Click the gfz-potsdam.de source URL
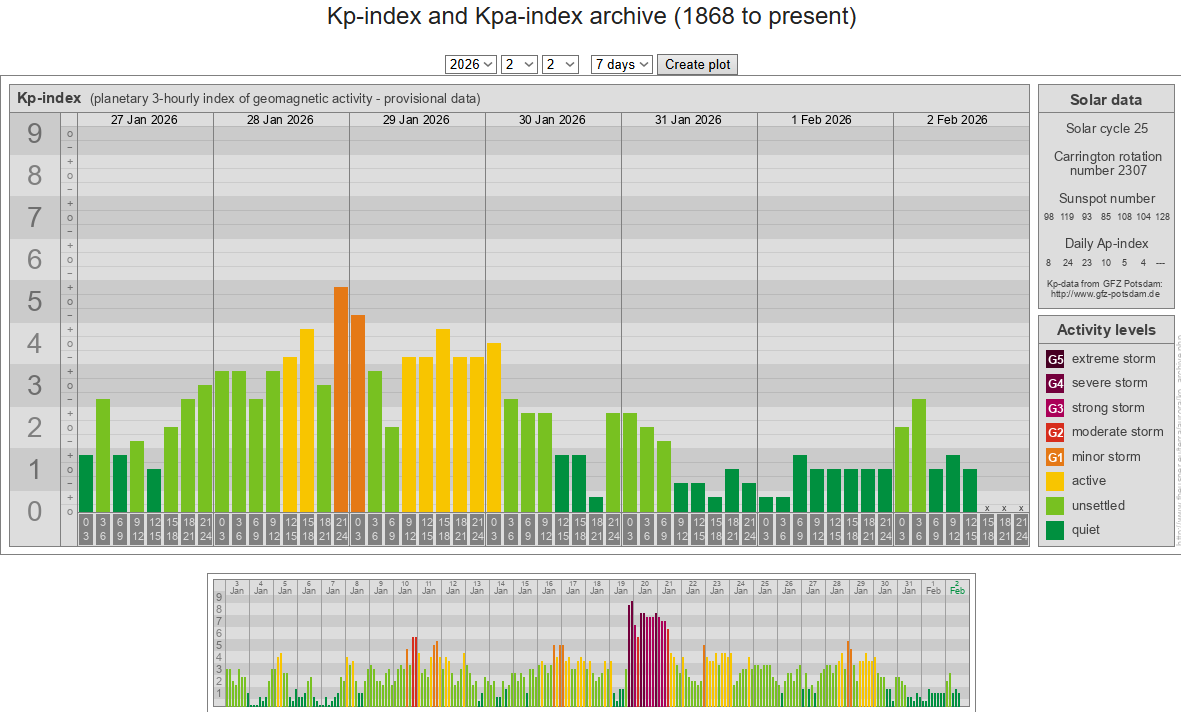The height and width of the screenshot is (712, 1181). [x=1105, y=294]
